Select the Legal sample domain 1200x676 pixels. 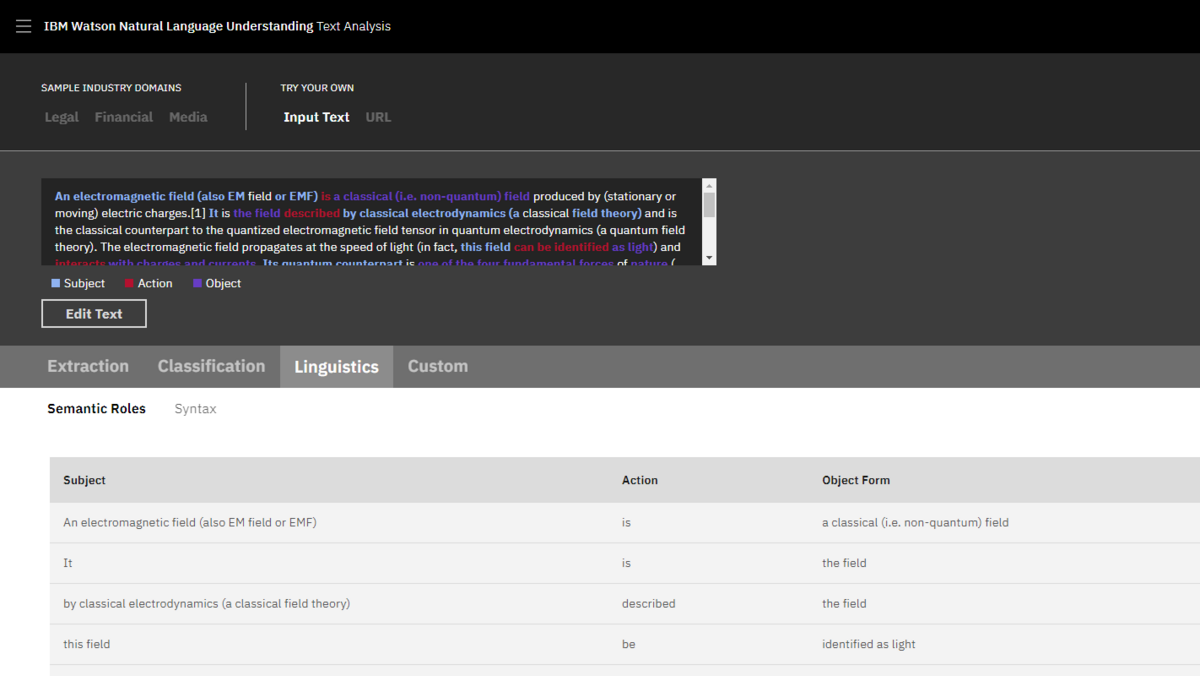[61, 117]
